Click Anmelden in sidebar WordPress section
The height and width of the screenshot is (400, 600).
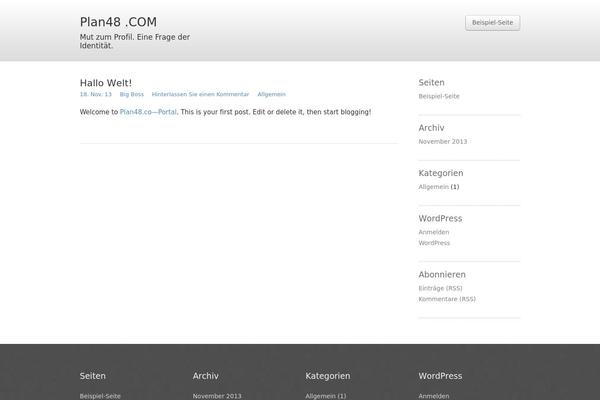[x=434, y=232]
